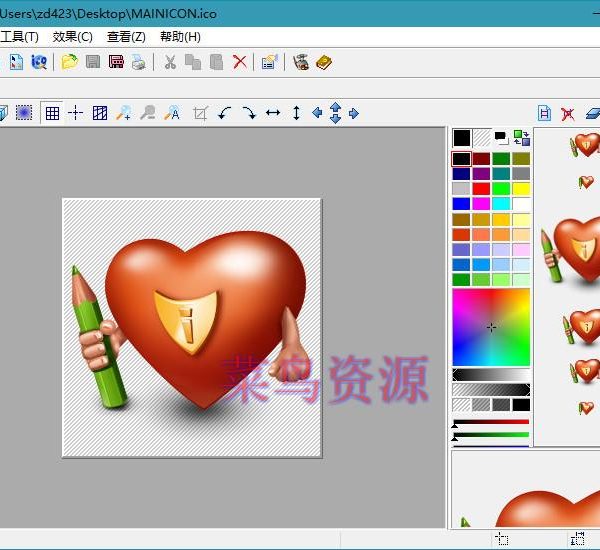Pick the bright red palette swatch
The height and width of the screenshot is (550, 600).
pyautogui.click(x=481, y=188)
